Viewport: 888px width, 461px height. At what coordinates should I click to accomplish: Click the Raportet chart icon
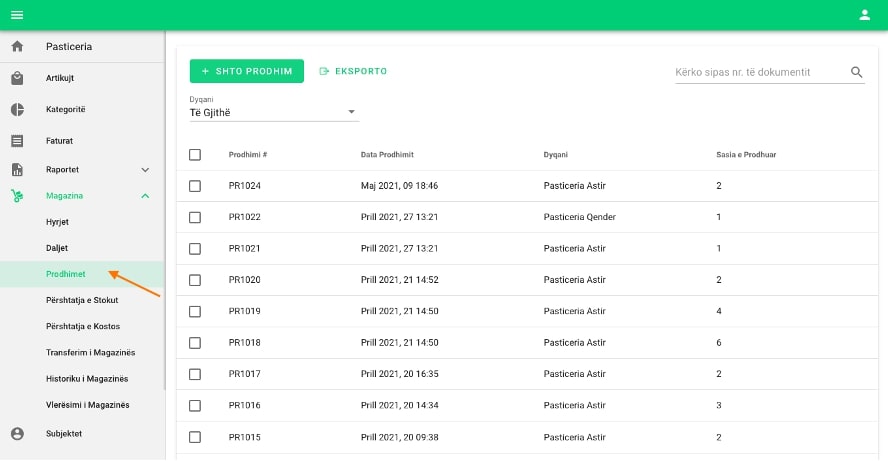17,170
